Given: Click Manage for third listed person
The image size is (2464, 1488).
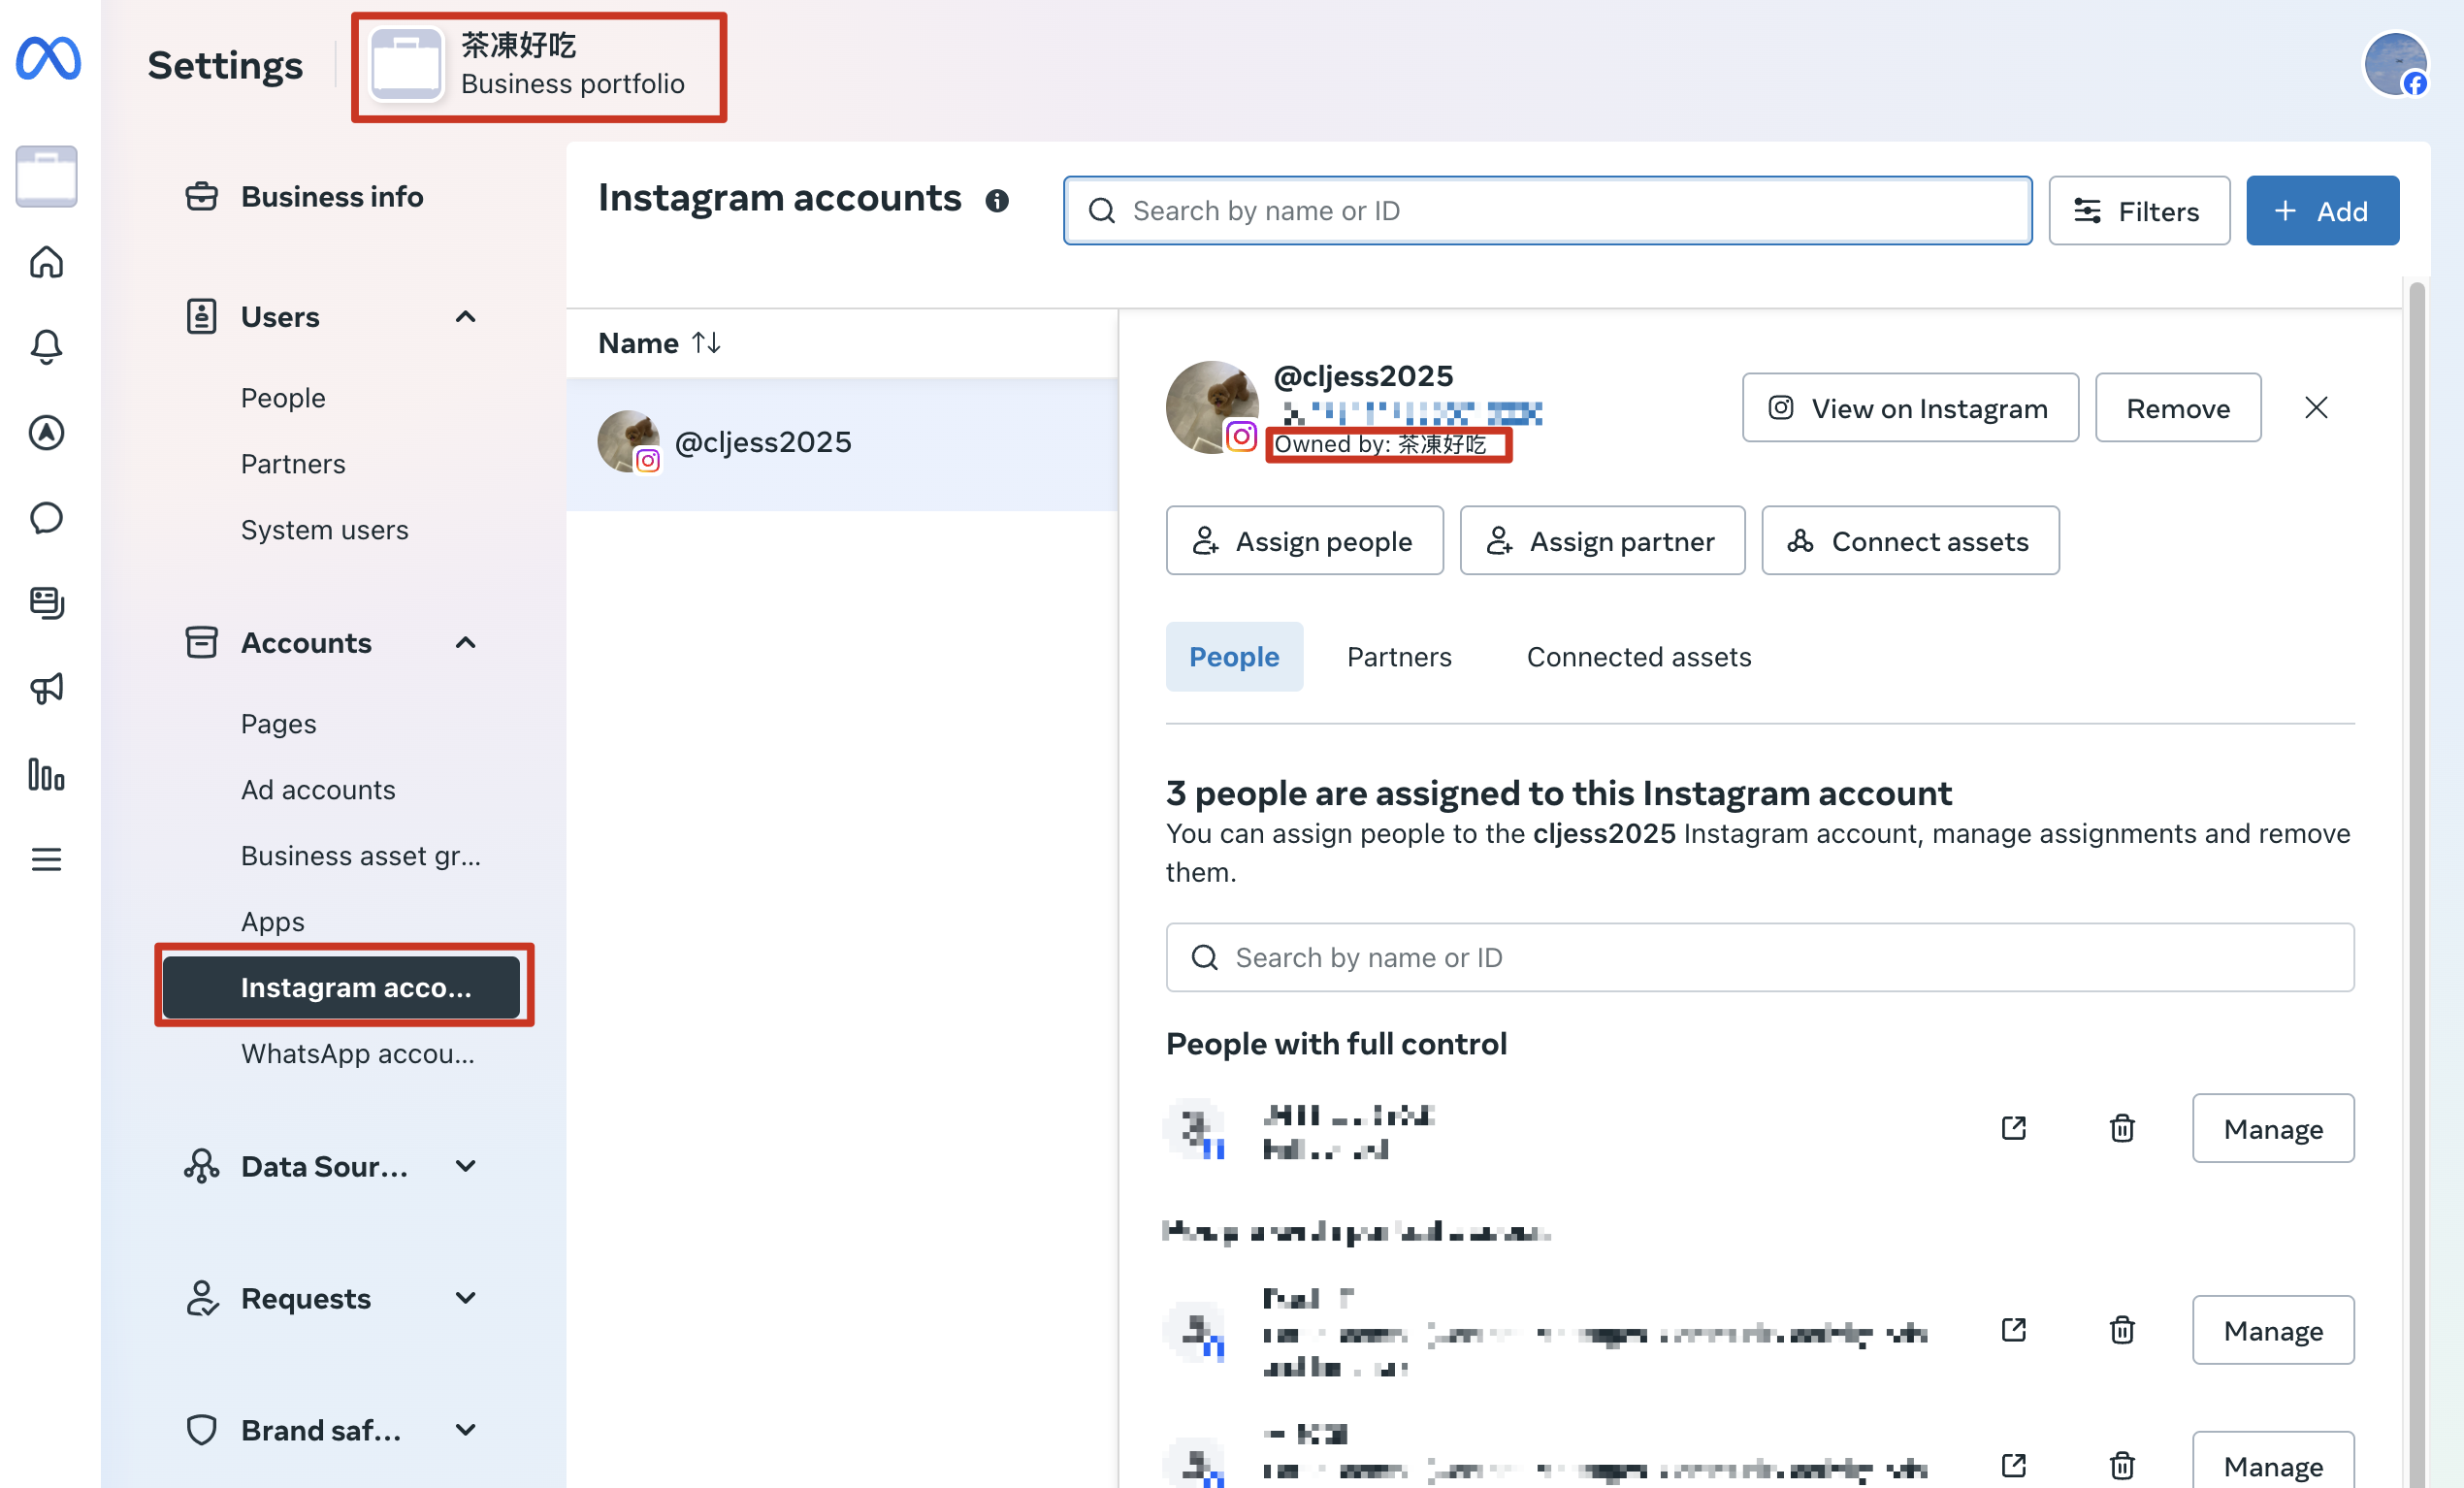Looking at the screenshot, I should [x=2273, y=1462].
